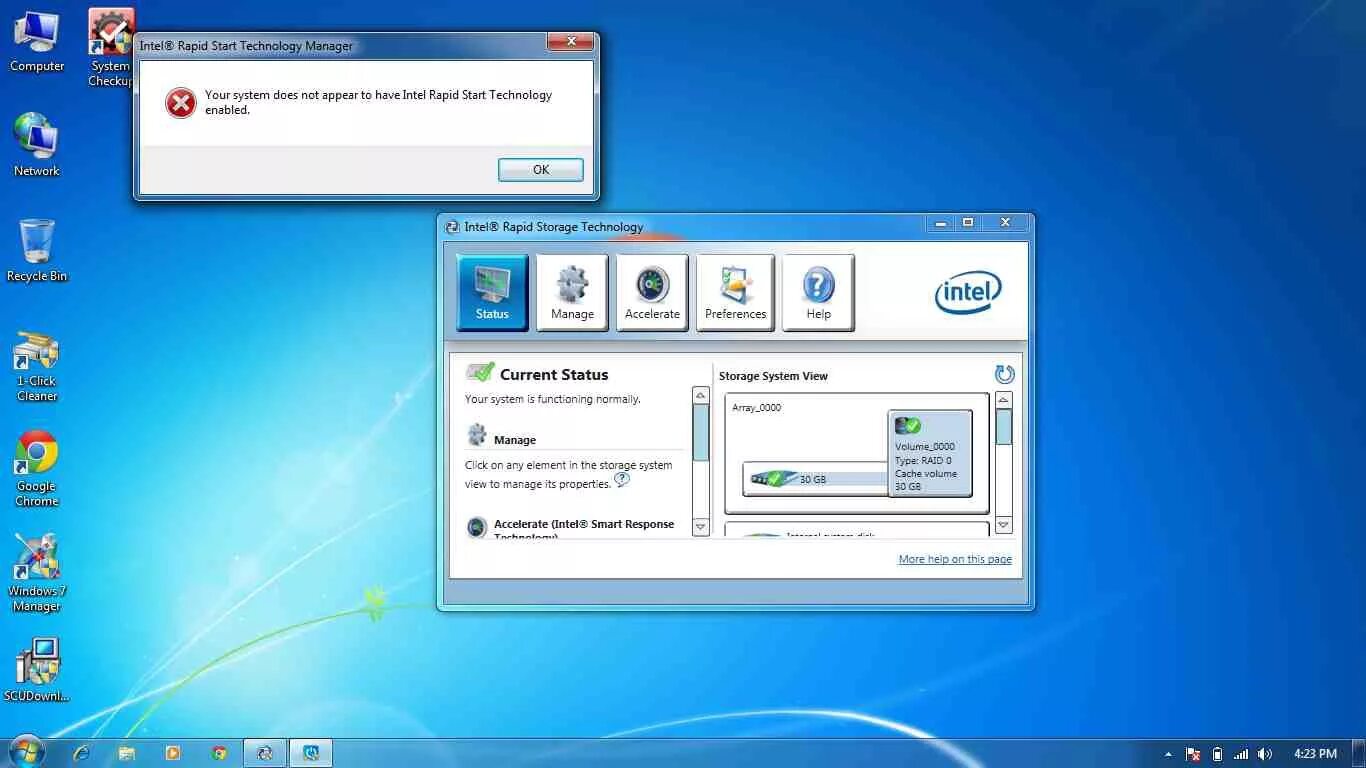Click the Storage System View scroll-down arrow
This screenshot has width=1366, height=768.
(1004, 525)
